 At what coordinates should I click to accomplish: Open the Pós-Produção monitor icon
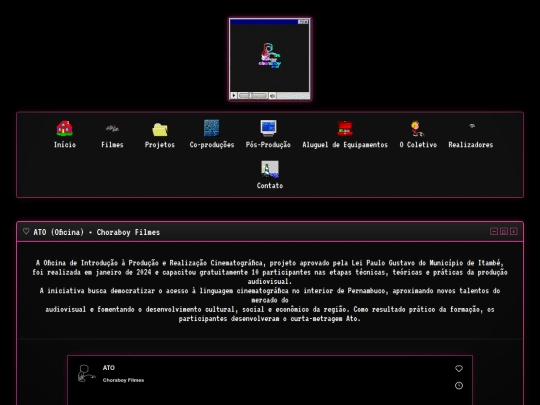(x=268, y=128)
